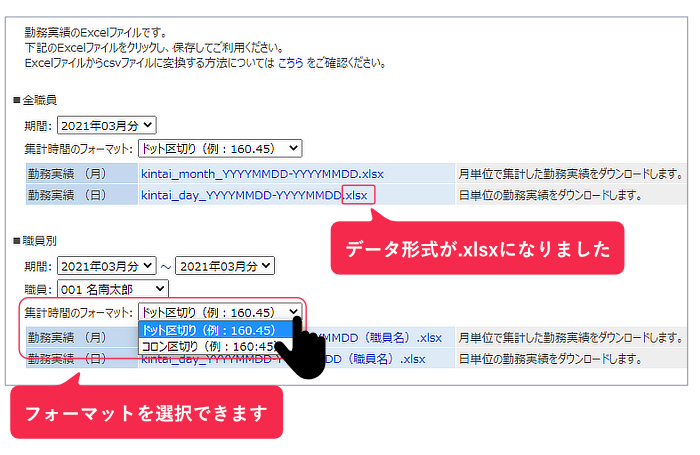
Task: Open the 職員別 start period dropdown
Action: click(107, 266)
